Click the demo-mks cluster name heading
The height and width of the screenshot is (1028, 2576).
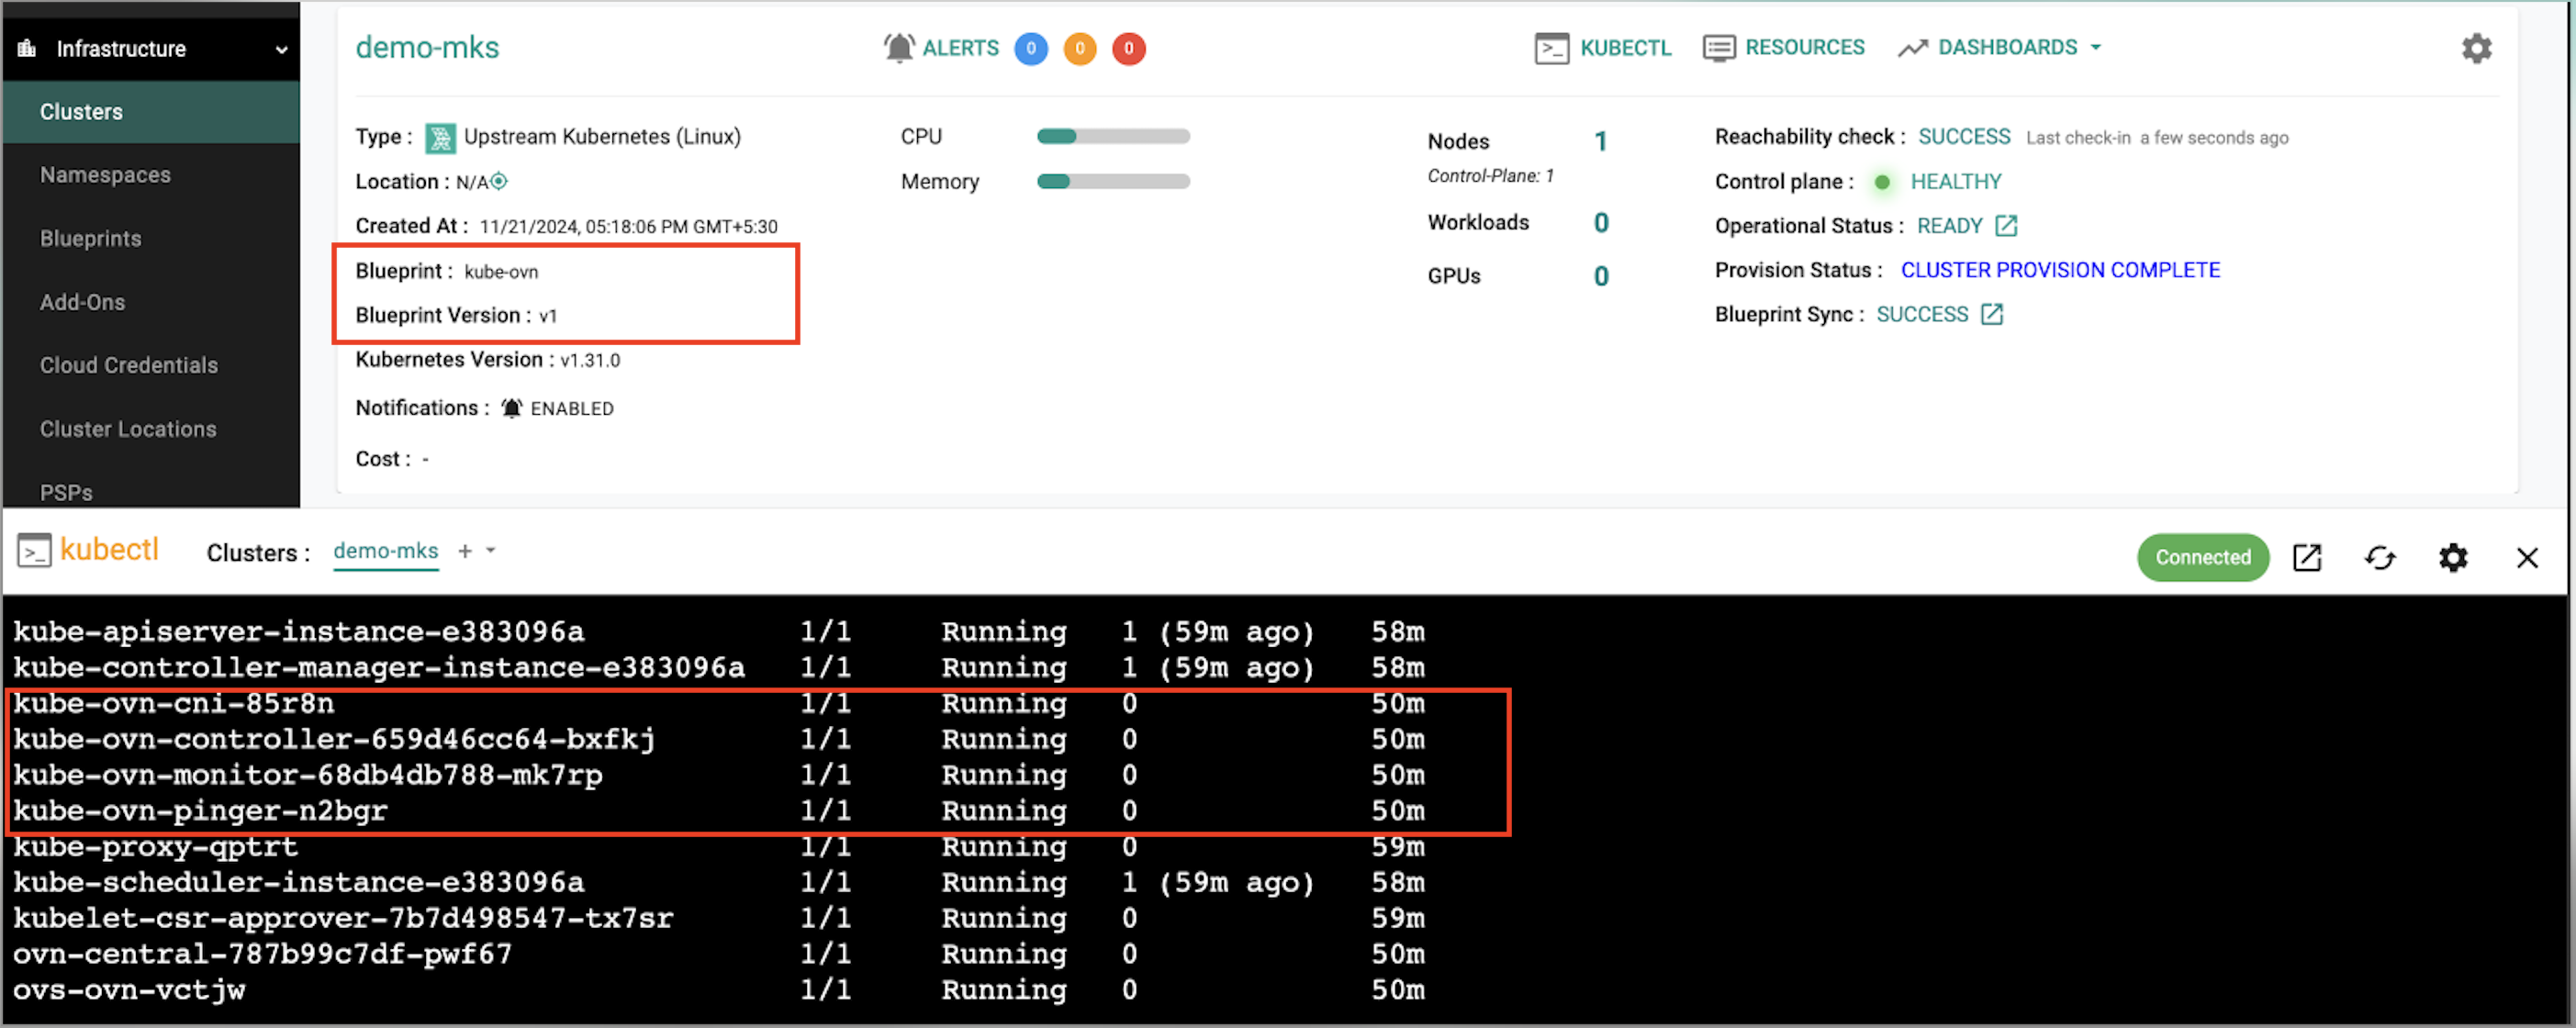[427, 48]
